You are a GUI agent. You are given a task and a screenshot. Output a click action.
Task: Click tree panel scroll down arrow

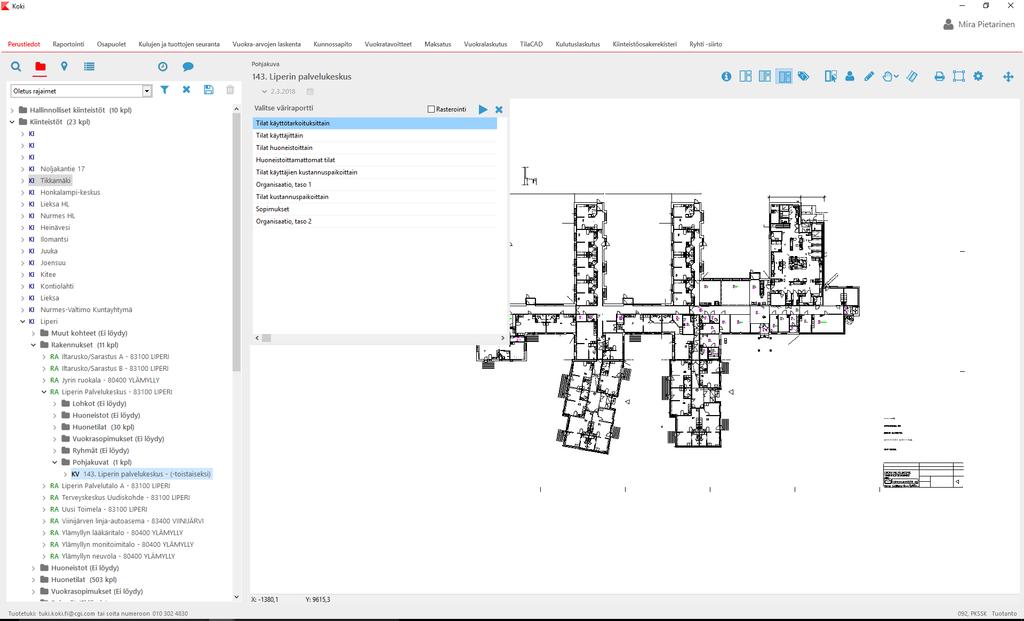[236, 597]
